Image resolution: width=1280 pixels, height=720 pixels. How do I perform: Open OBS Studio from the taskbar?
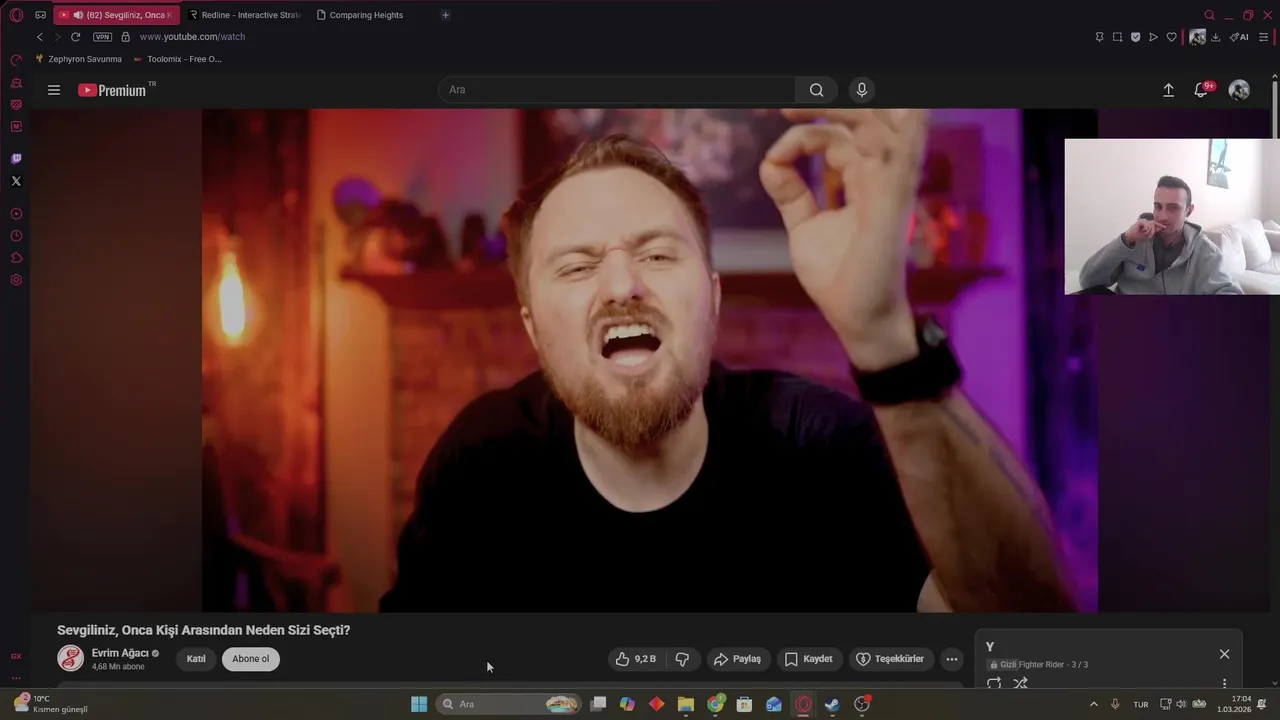coord(862,704)
